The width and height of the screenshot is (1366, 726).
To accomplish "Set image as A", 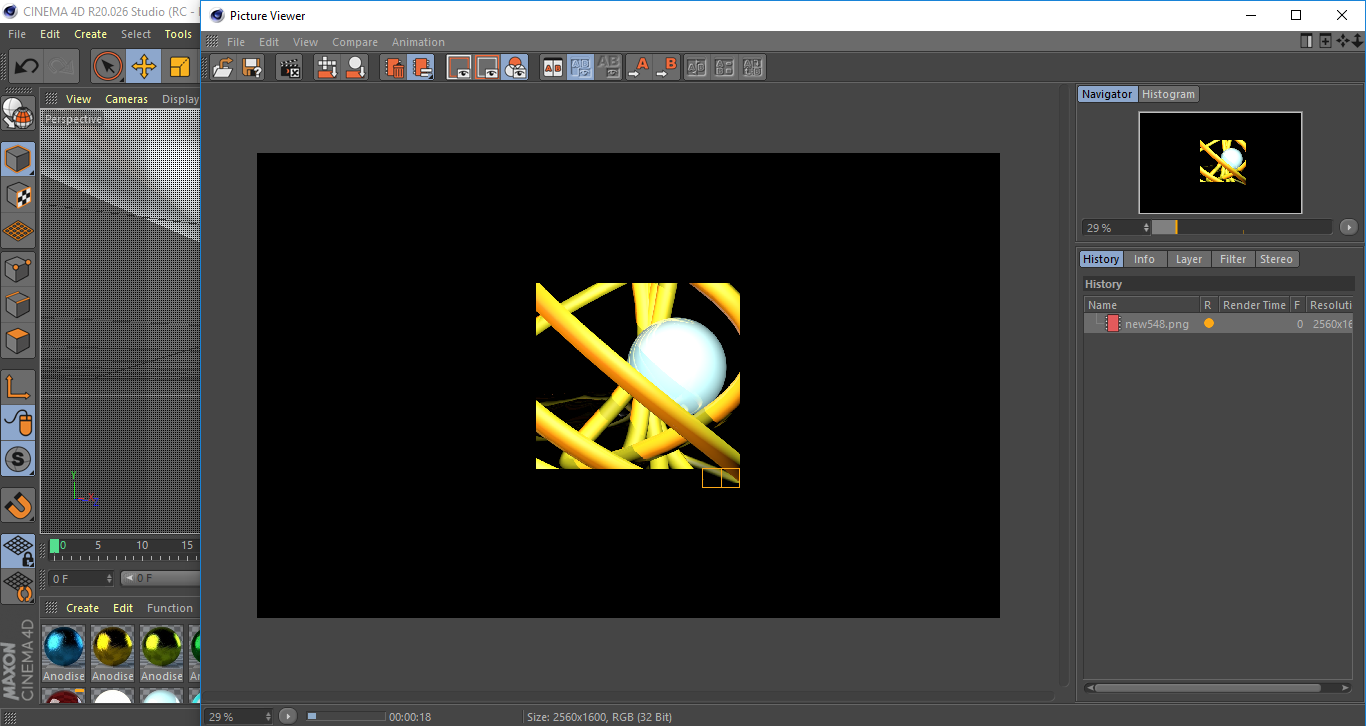I will point(638,68).
